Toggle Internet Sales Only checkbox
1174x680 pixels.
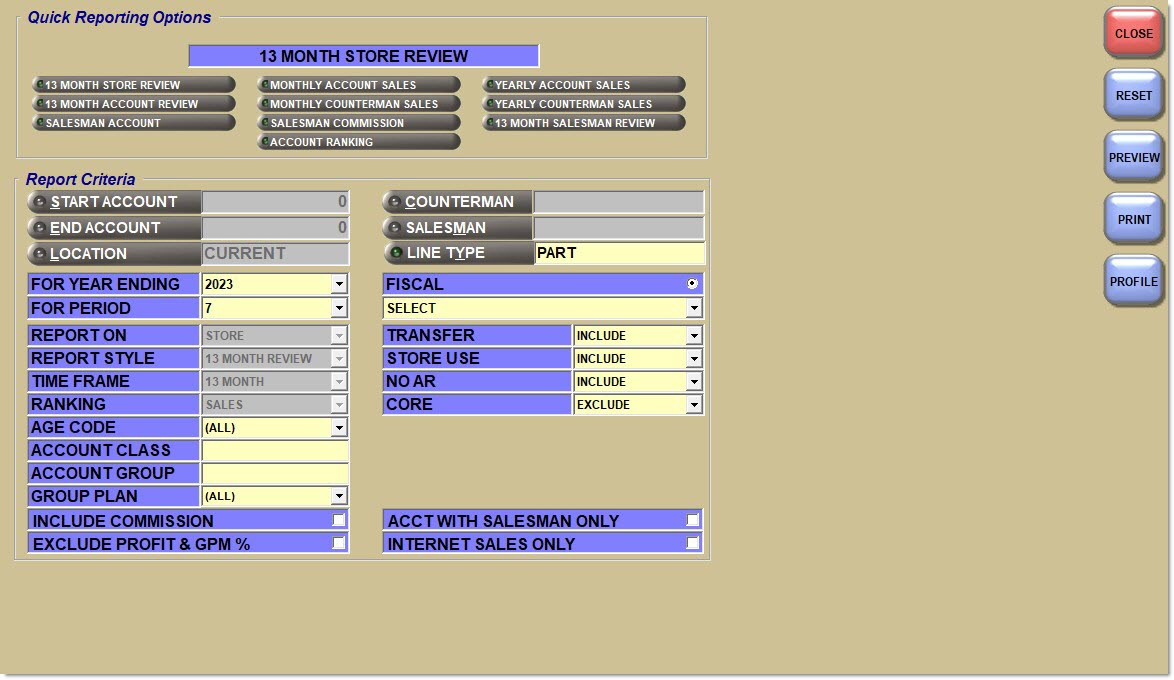coord(692,543)
